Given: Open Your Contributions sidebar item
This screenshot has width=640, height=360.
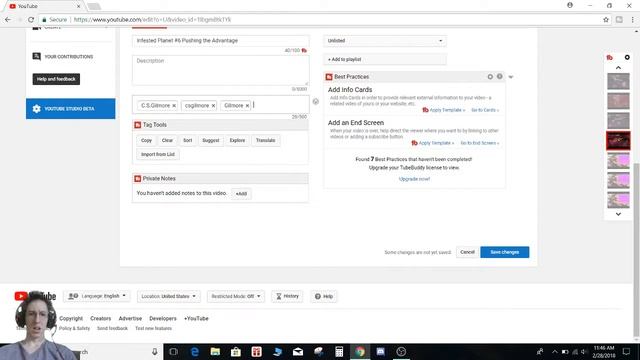Looking at the screenshot, I should coord(63,56).
